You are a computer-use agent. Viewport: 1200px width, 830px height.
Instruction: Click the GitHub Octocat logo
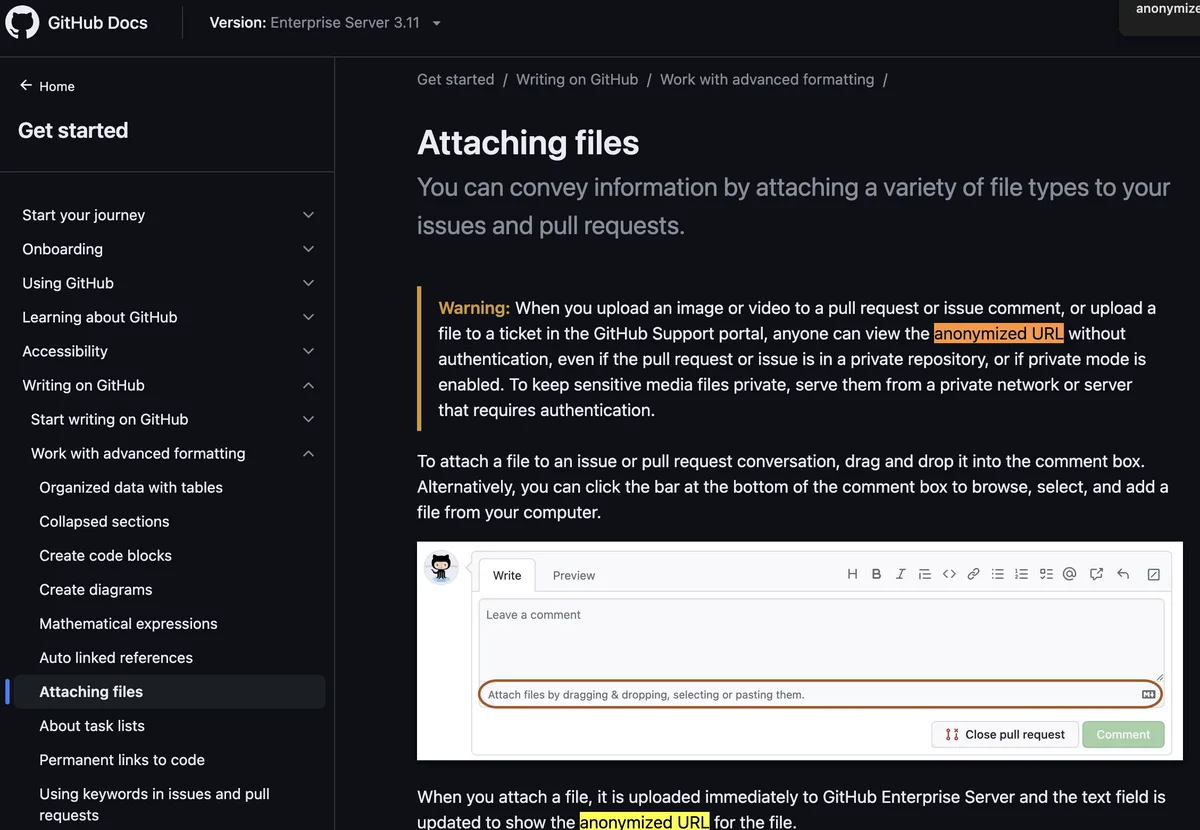[22, 22]
